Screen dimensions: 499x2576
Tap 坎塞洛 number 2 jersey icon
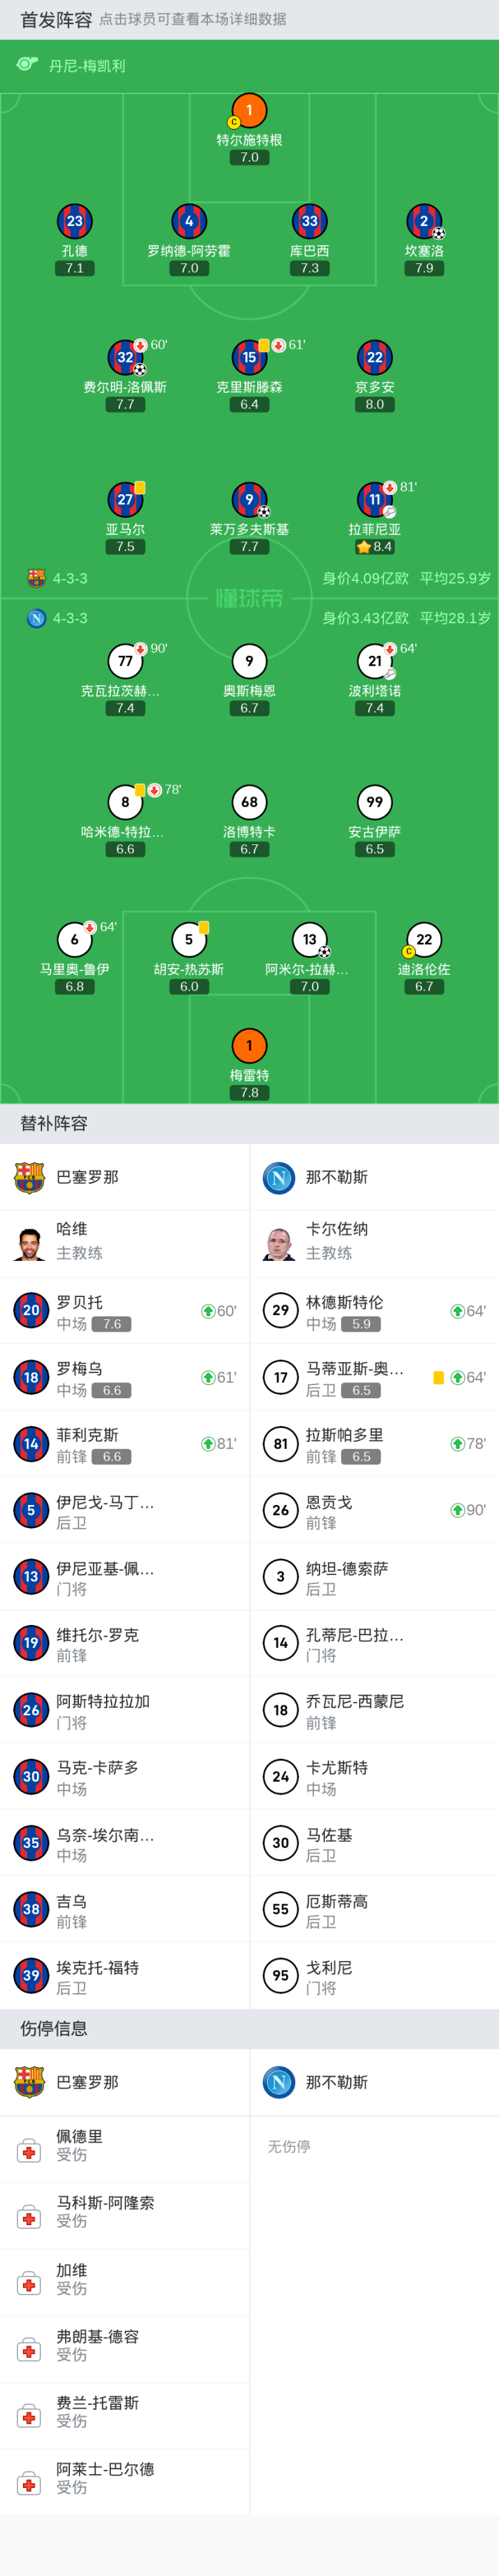424,221
